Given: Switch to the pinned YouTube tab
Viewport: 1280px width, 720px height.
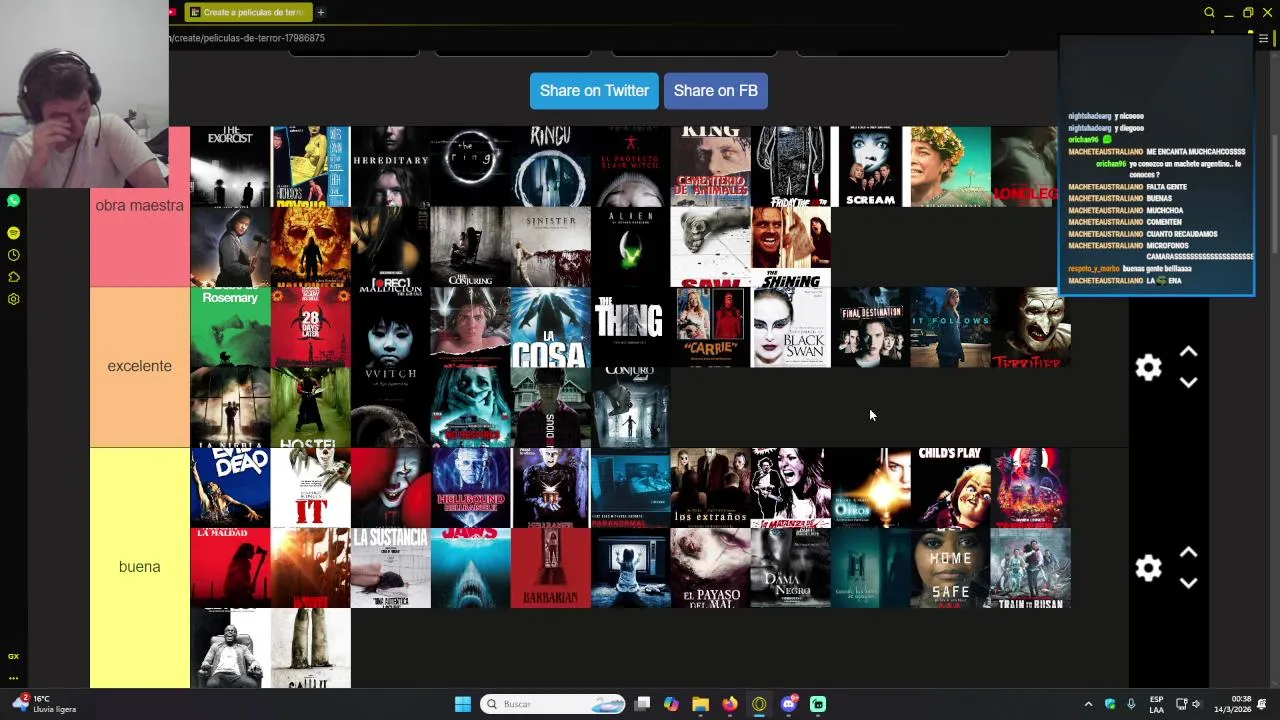Looking at the screenshot, I should click(x=173, y=12).
